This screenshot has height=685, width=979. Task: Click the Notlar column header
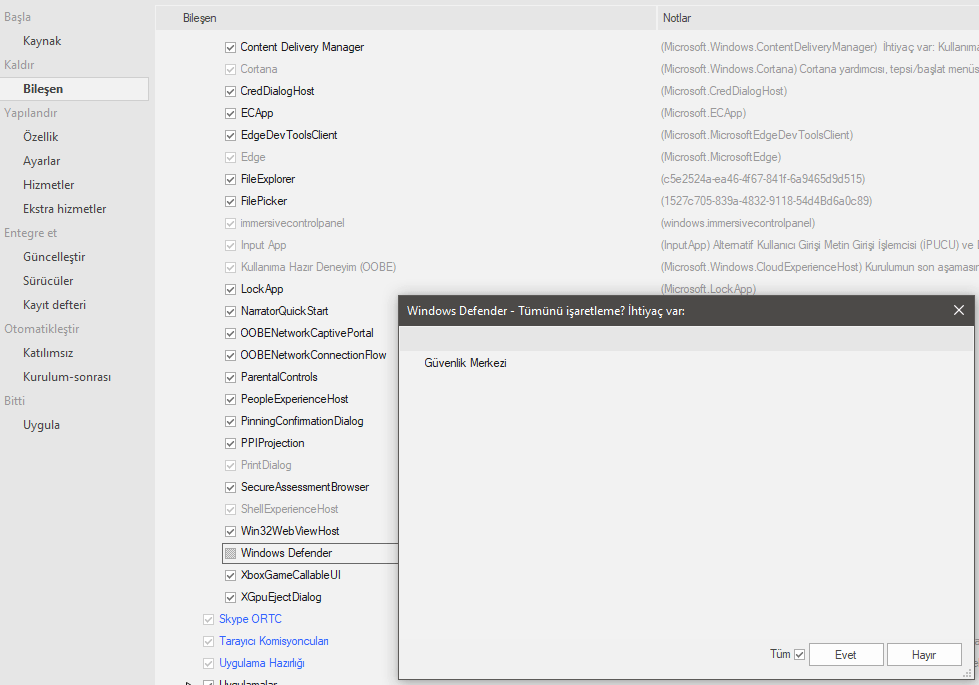677,18
